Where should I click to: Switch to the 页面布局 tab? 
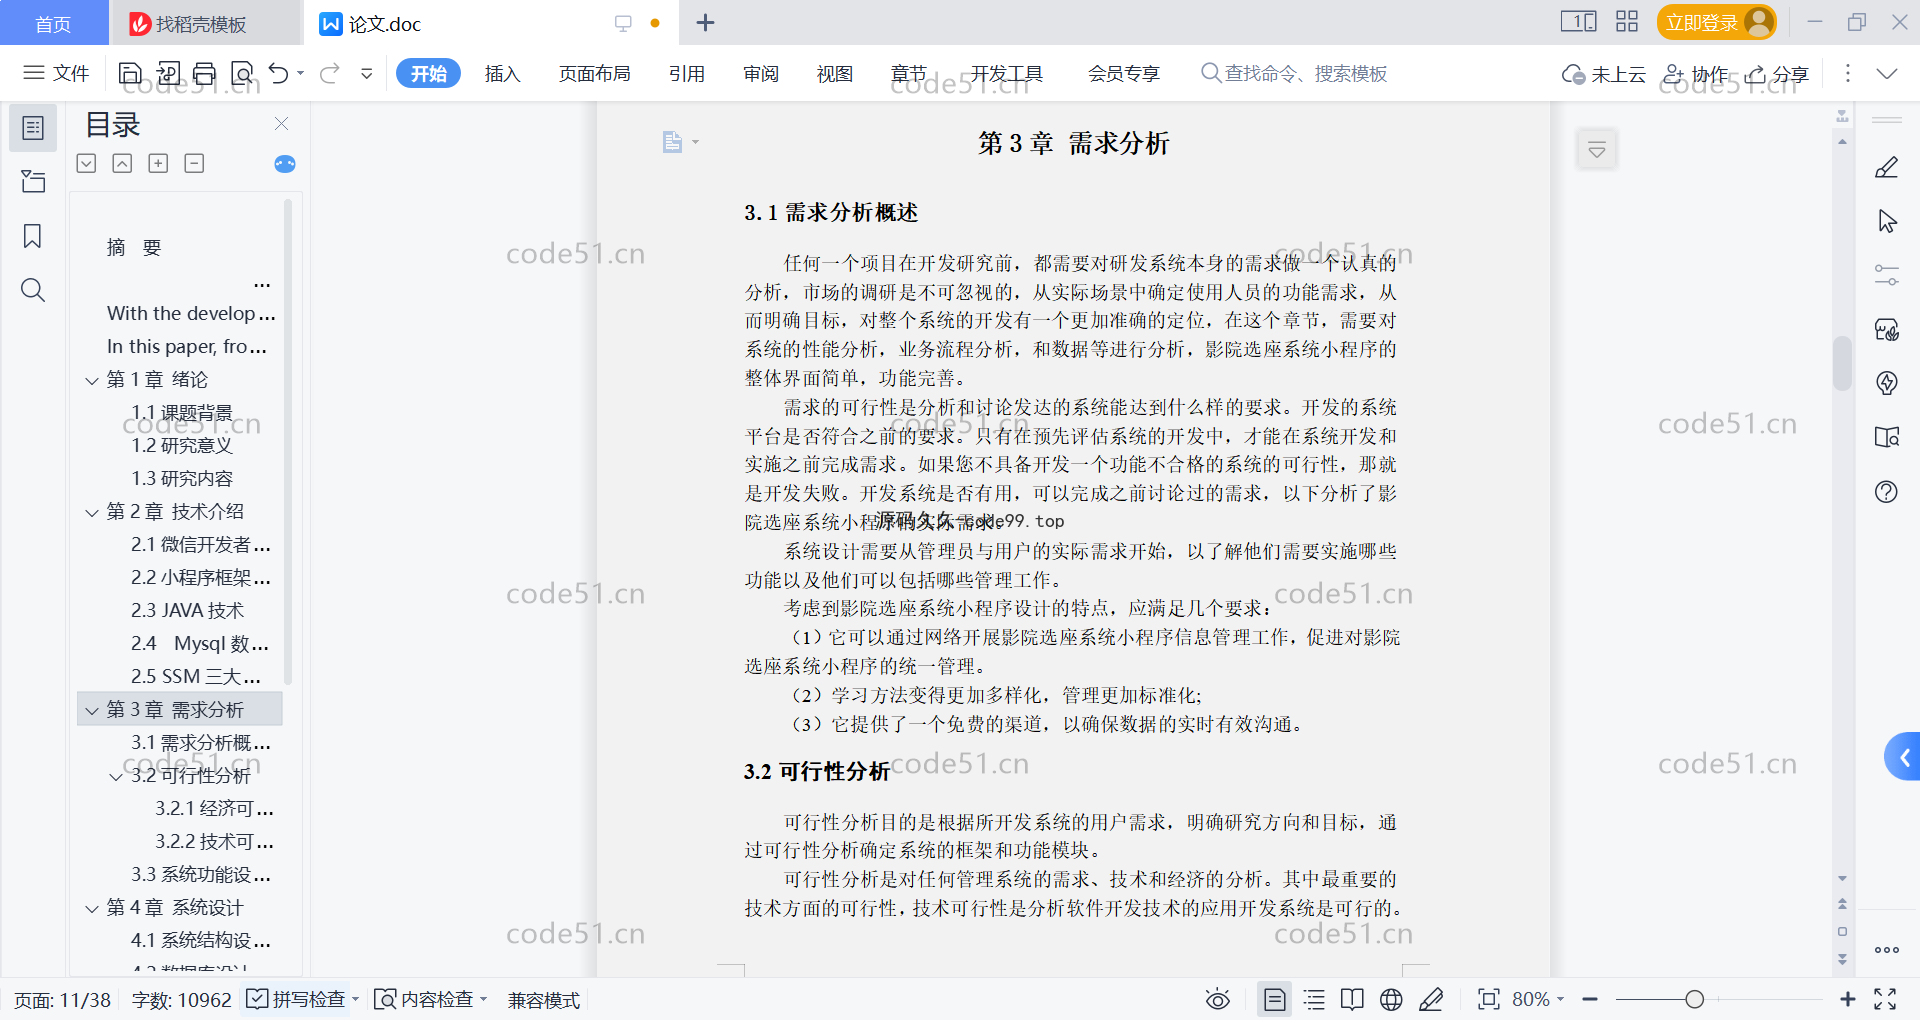pos(594,73)
